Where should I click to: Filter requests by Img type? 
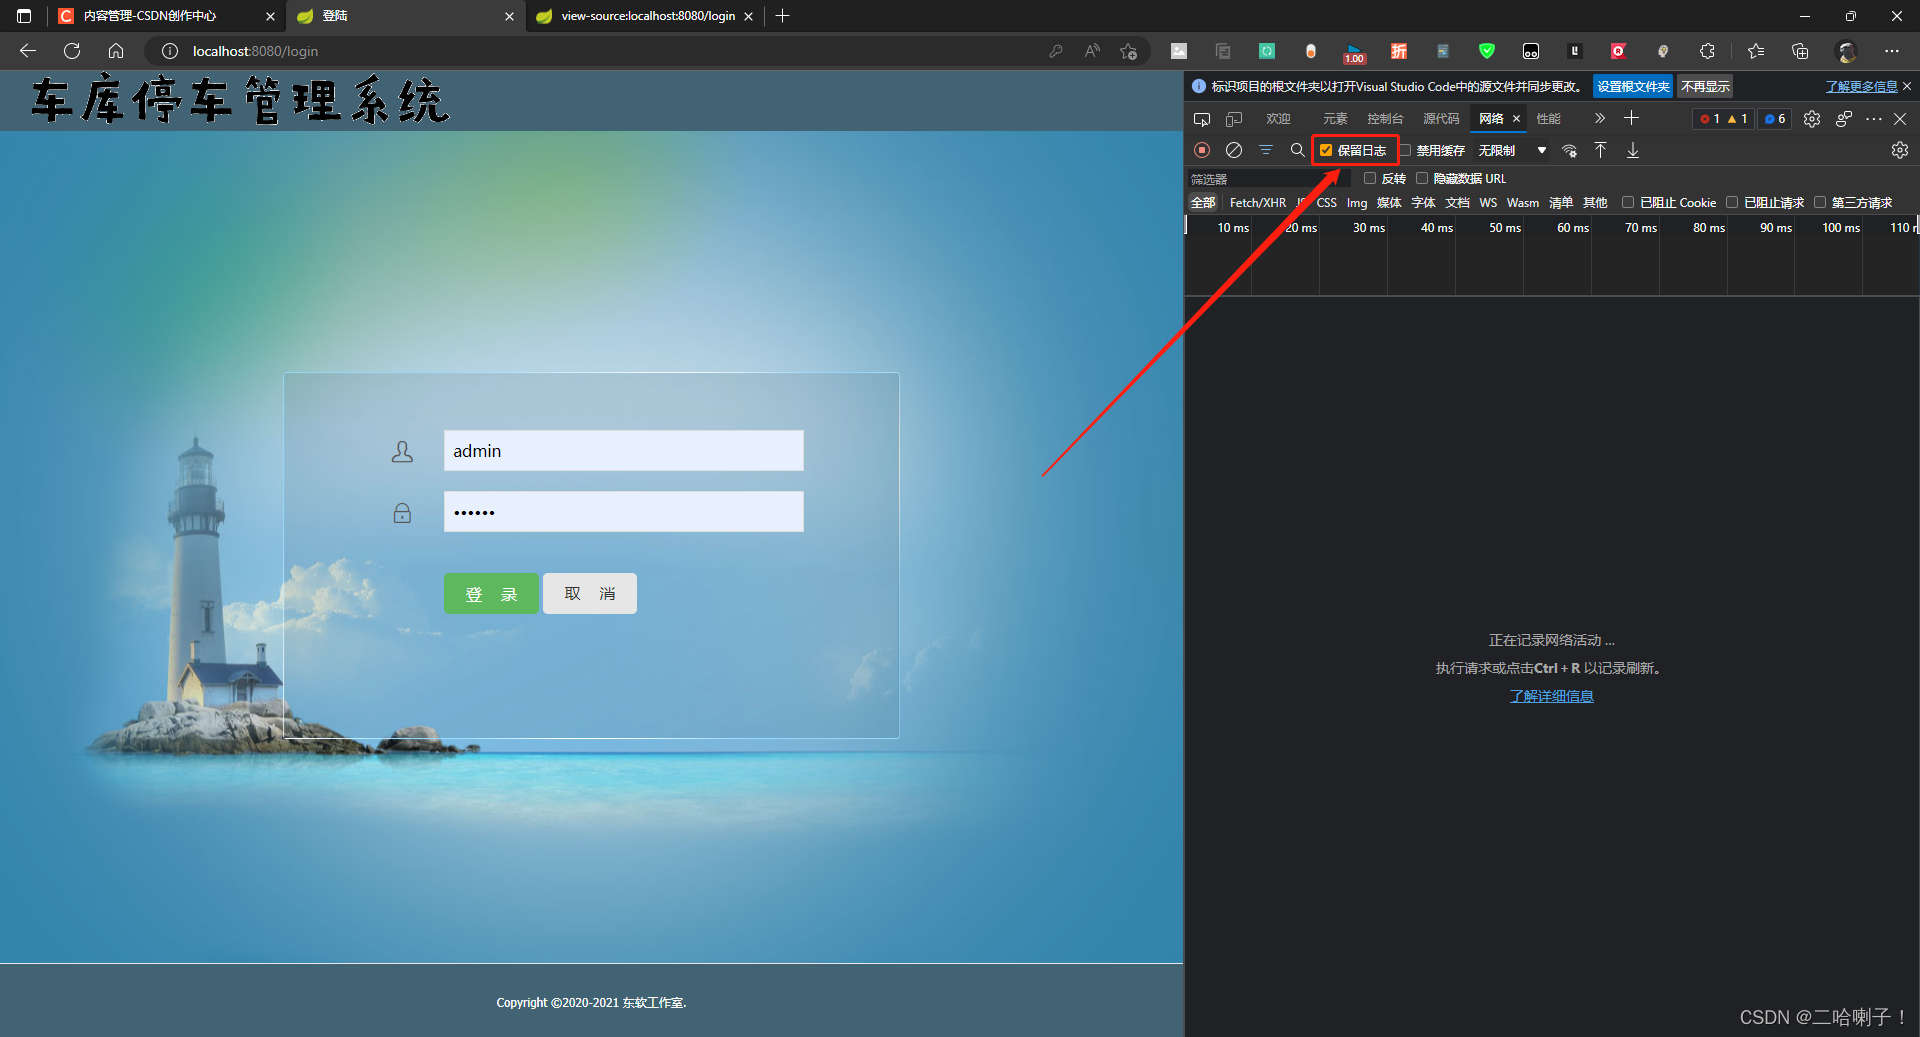click(1357, 203)
